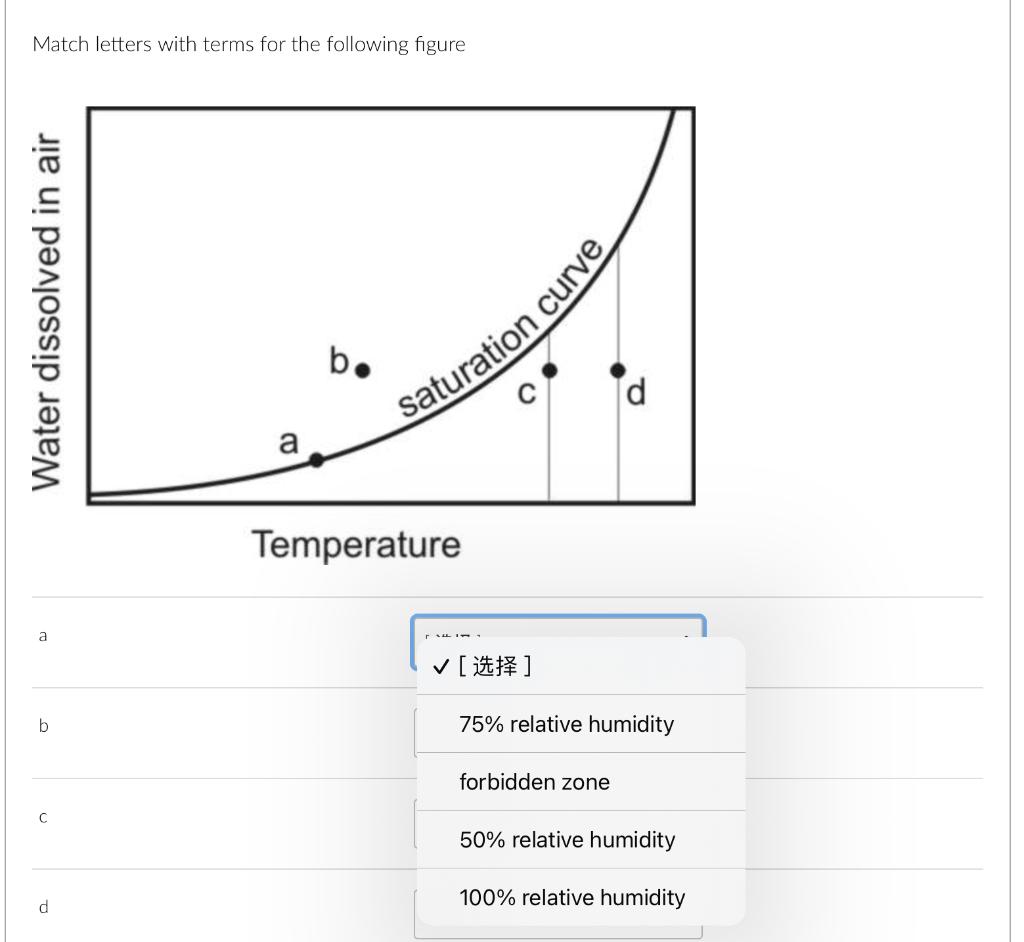Screen dimensions: 1024x942
Task: Open the answer dropdown for row c
Action: click(558, 822)
